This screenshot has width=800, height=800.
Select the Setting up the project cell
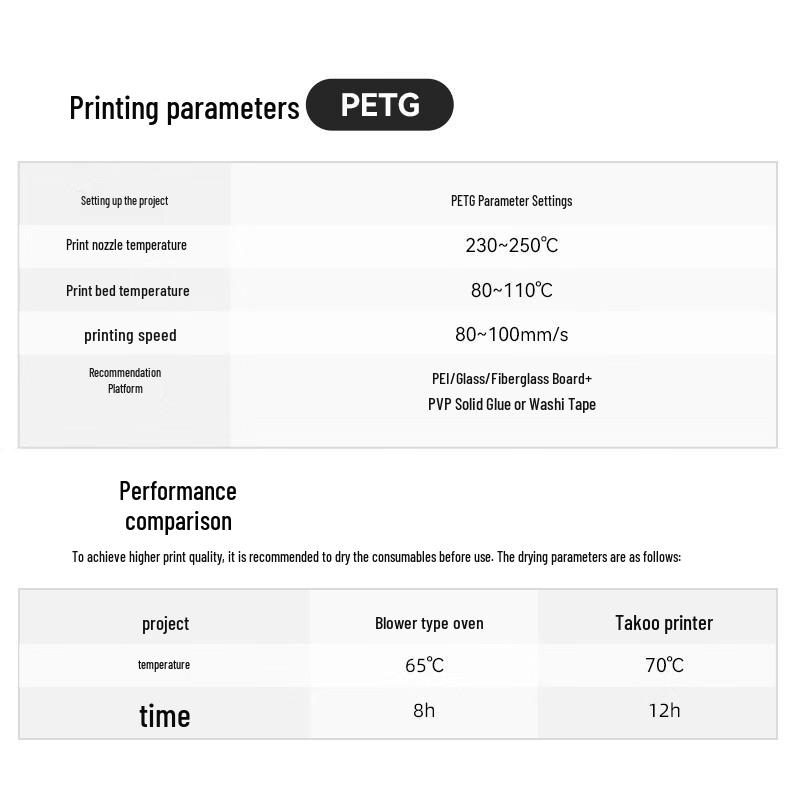click(x=124, y=201)
